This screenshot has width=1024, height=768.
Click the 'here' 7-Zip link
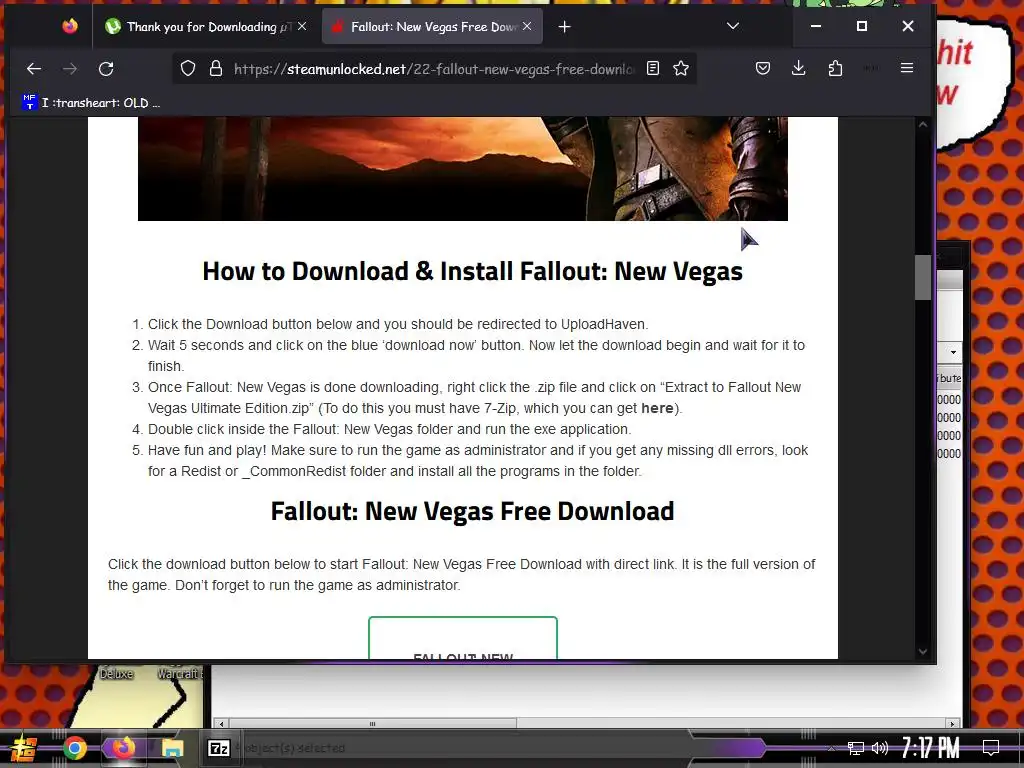[657, 408]
